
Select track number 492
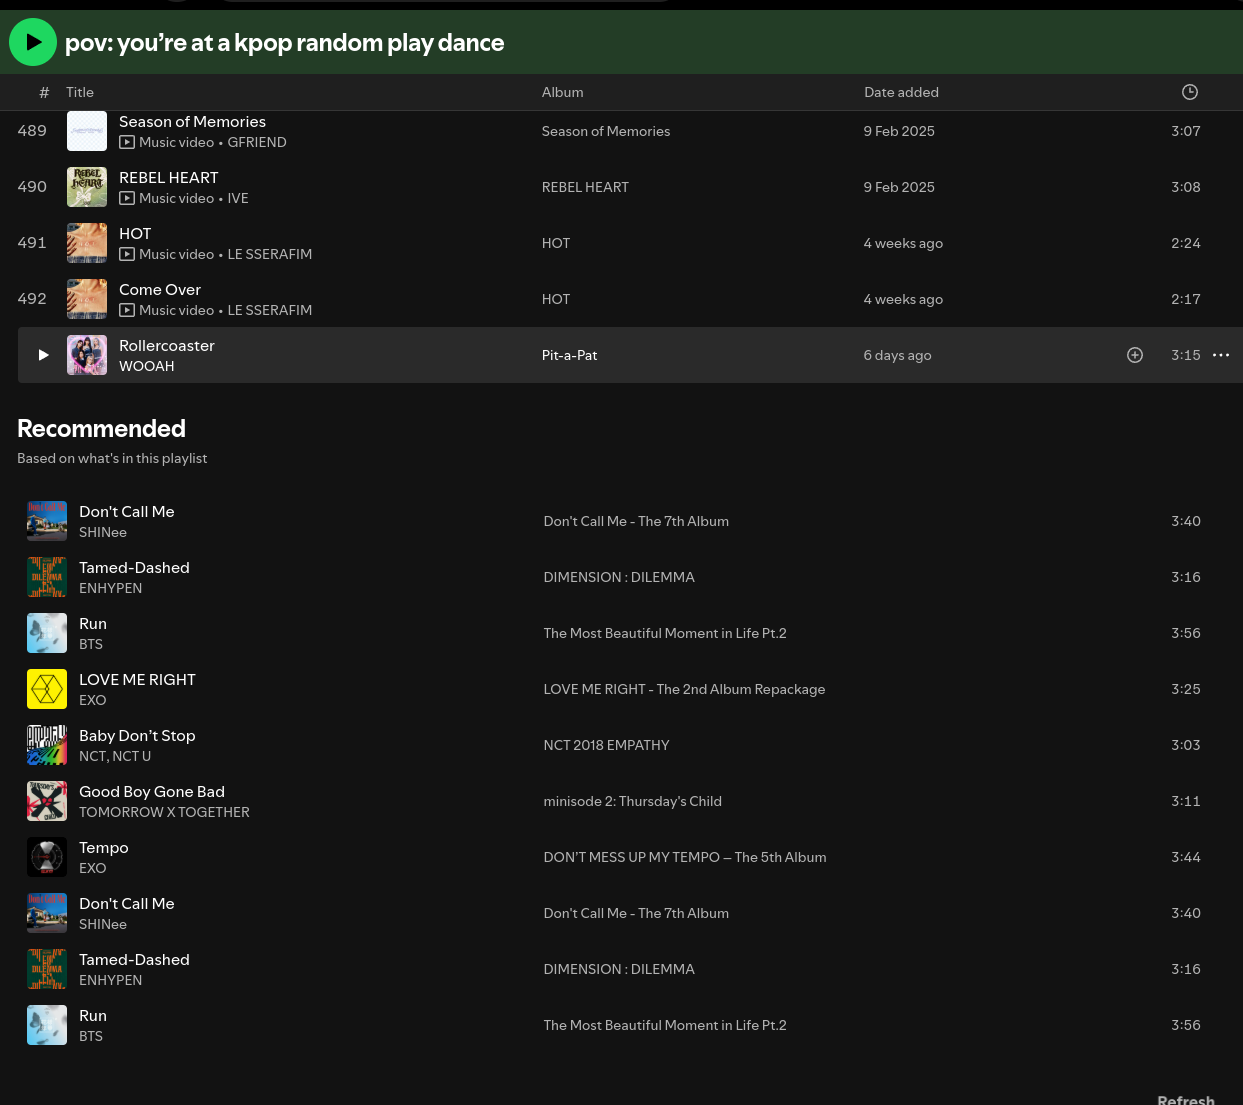[32, 299]
